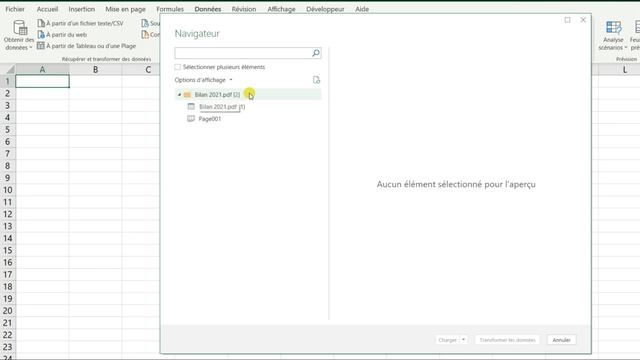
Task: Open Analyse scénarios dropdown
Action: (x=613, y=36)
